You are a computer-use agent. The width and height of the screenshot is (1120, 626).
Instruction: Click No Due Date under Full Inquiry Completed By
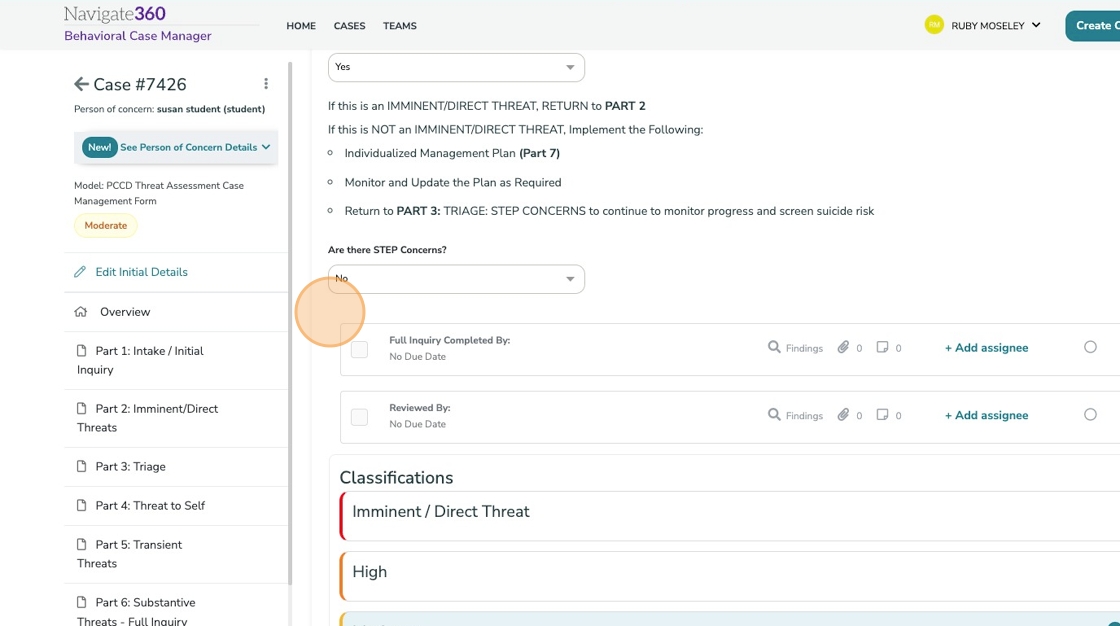click(x=417, y=357)
